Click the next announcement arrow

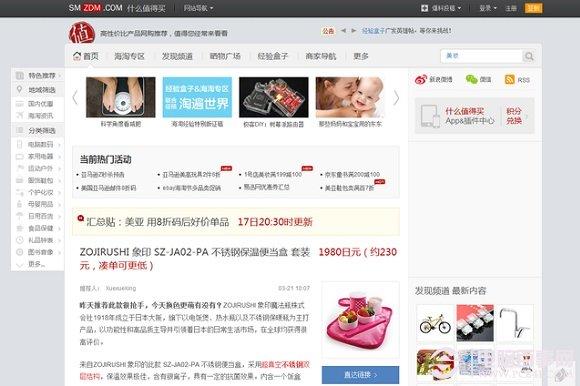pos(354,31)
